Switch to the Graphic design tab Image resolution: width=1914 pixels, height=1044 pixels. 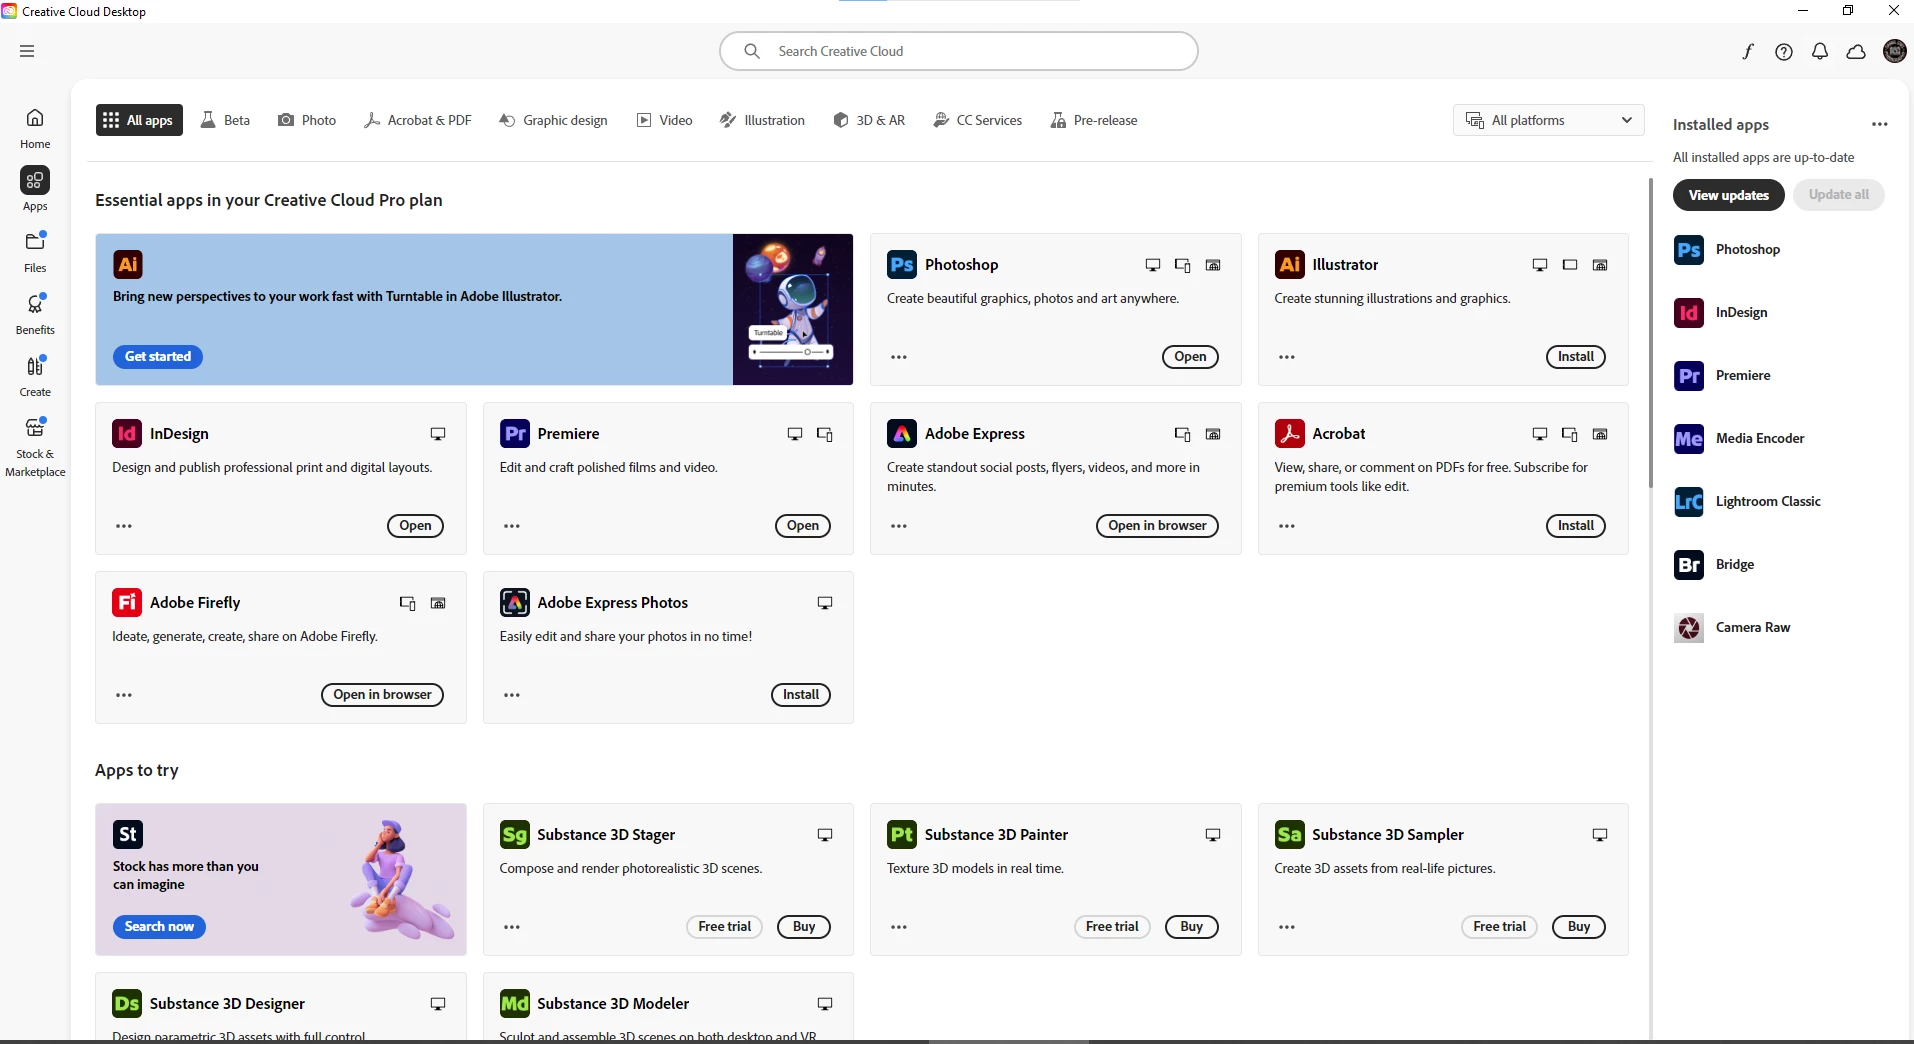click(553, 120)
